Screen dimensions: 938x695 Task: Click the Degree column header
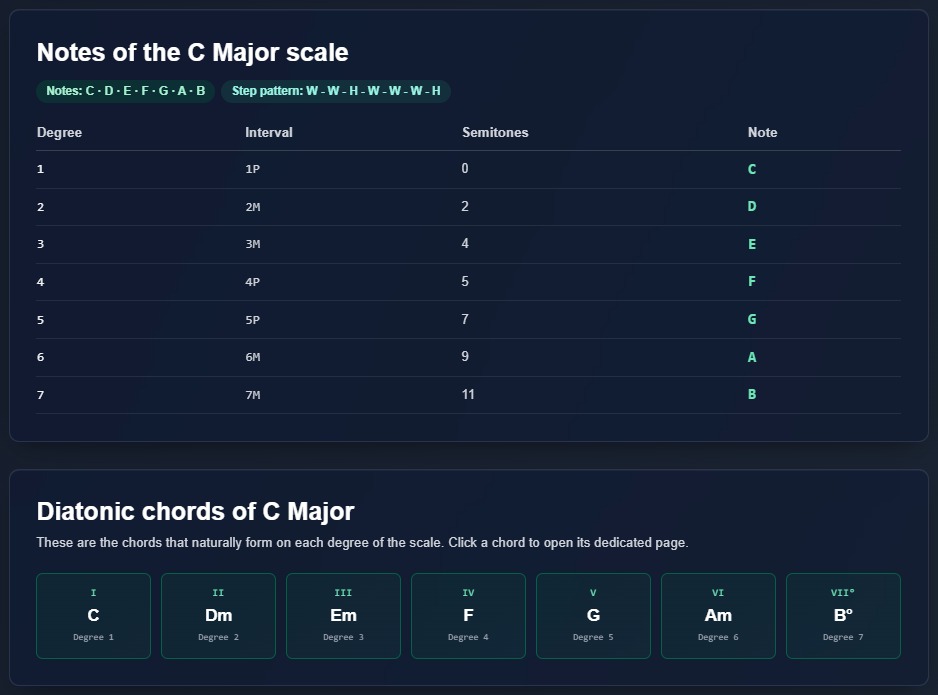click(x=59, y=132)
